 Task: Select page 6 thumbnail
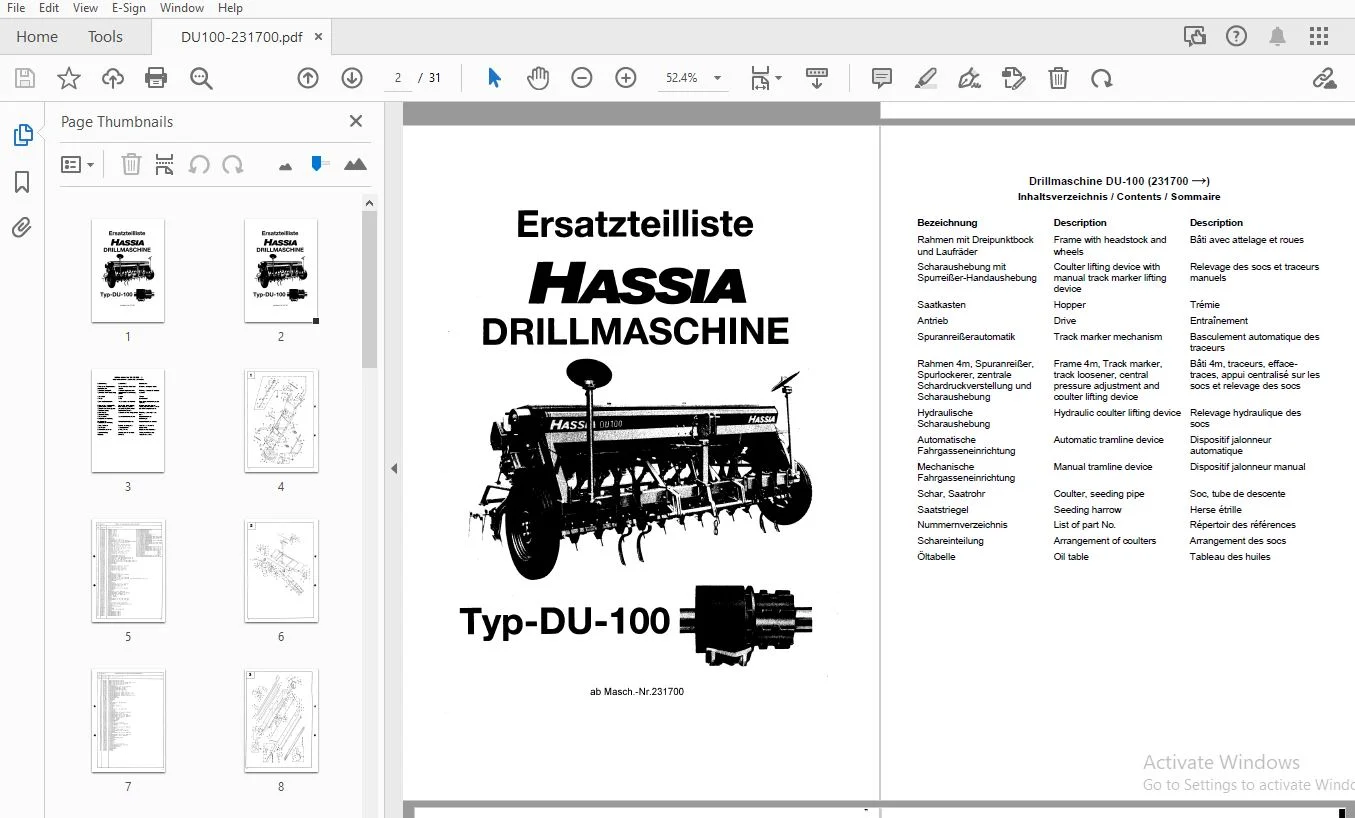[x=281, y=571]
